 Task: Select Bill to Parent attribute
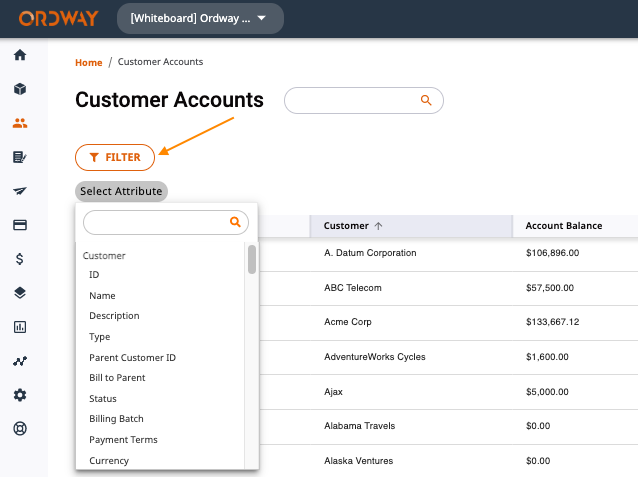coord(117,378)
